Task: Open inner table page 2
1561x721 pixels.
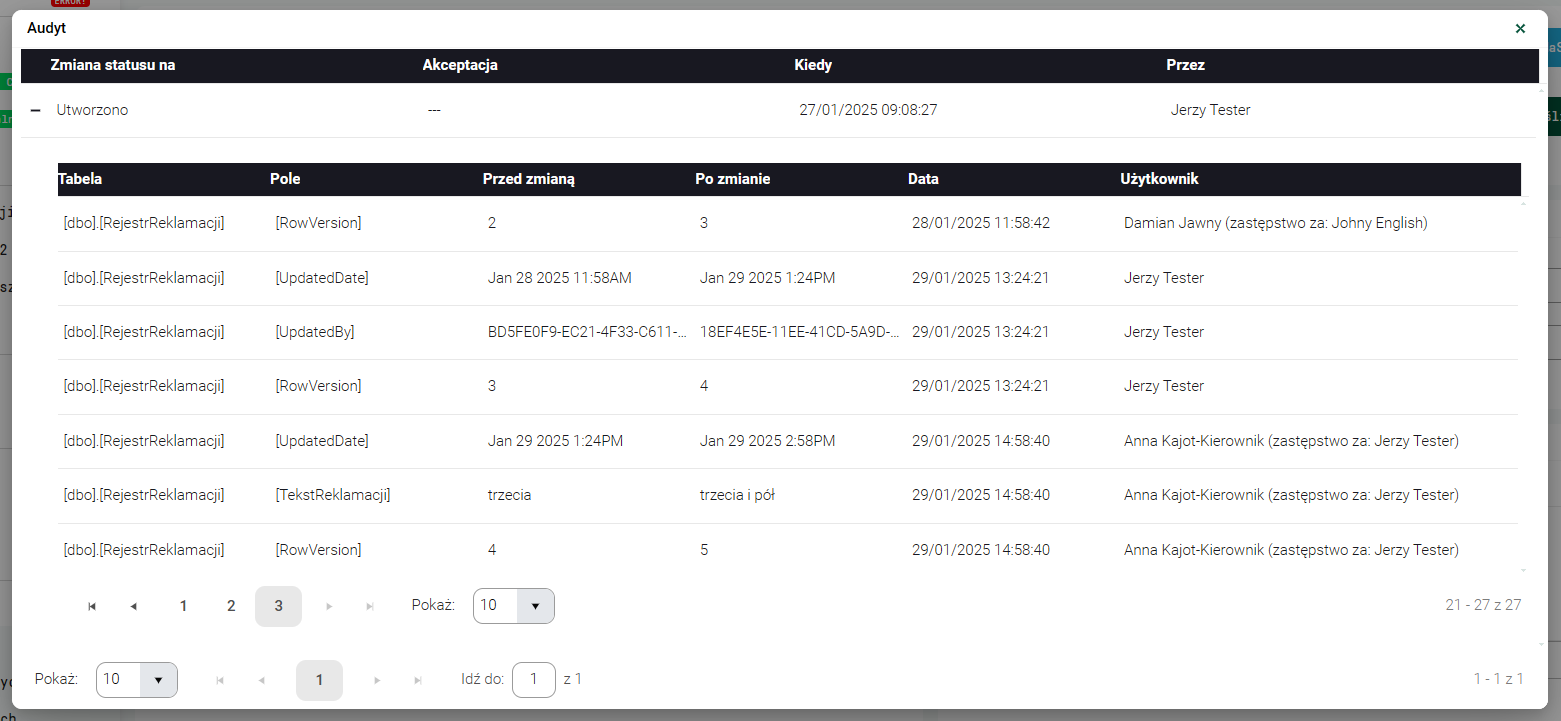Action: coord(231,606)
